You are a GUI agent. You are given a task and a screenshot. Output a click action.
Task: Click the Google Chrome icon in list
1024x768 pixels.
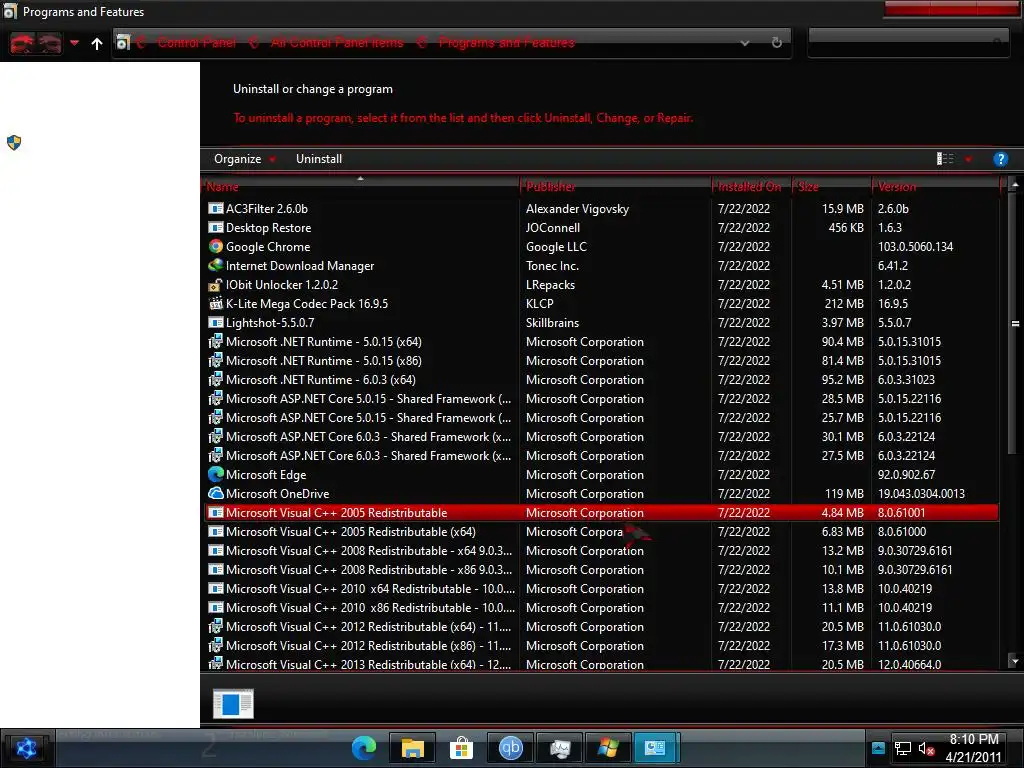point(216,246)
